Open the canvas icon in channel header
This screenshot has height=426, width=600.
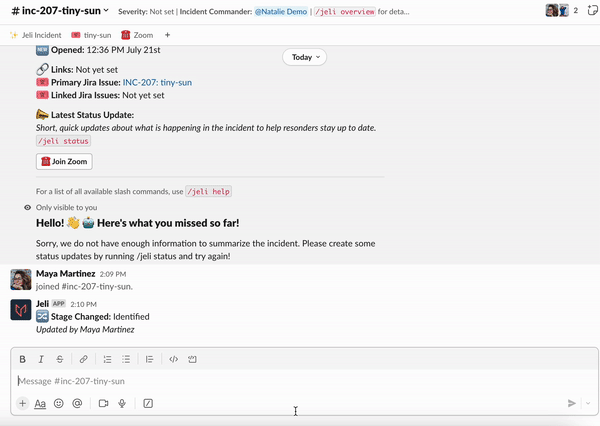click(592, 11)
